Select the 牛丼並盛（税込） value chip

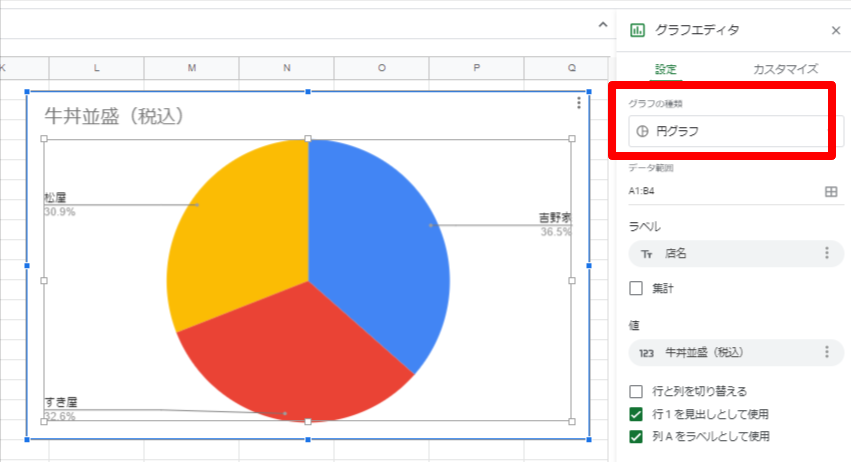pos(735,353)
